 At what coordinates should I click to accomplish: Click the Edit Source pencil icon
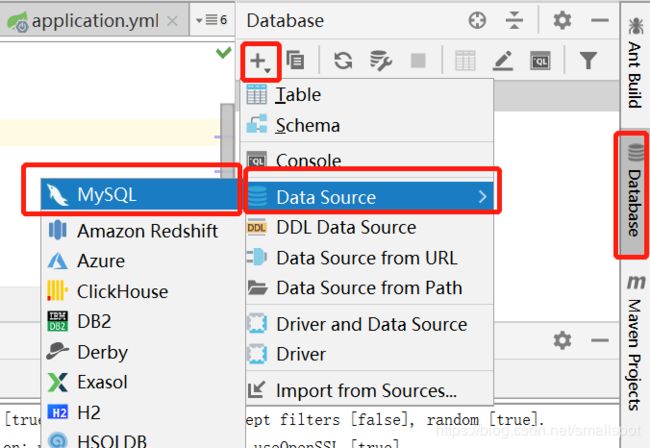click(x=503, y=61)
